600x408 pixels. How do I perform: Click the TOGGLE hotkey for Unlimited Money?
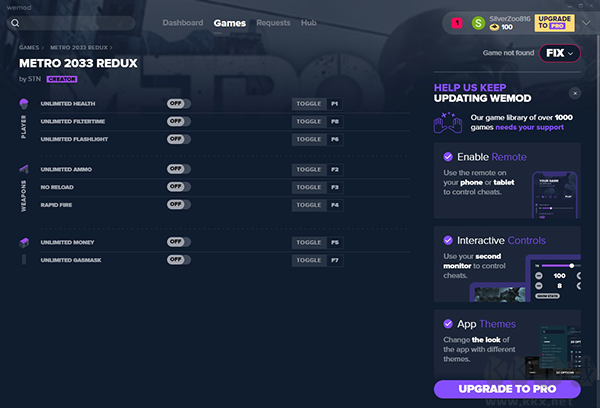point(309,242)
